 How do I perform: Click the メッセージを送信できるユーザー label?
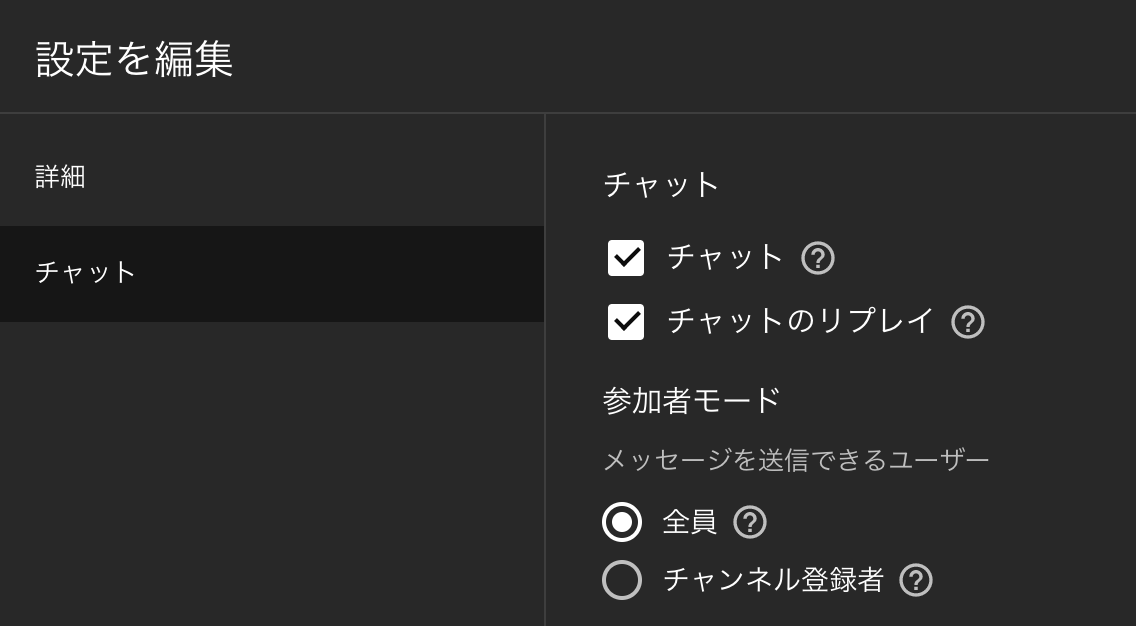coord(796,457)
